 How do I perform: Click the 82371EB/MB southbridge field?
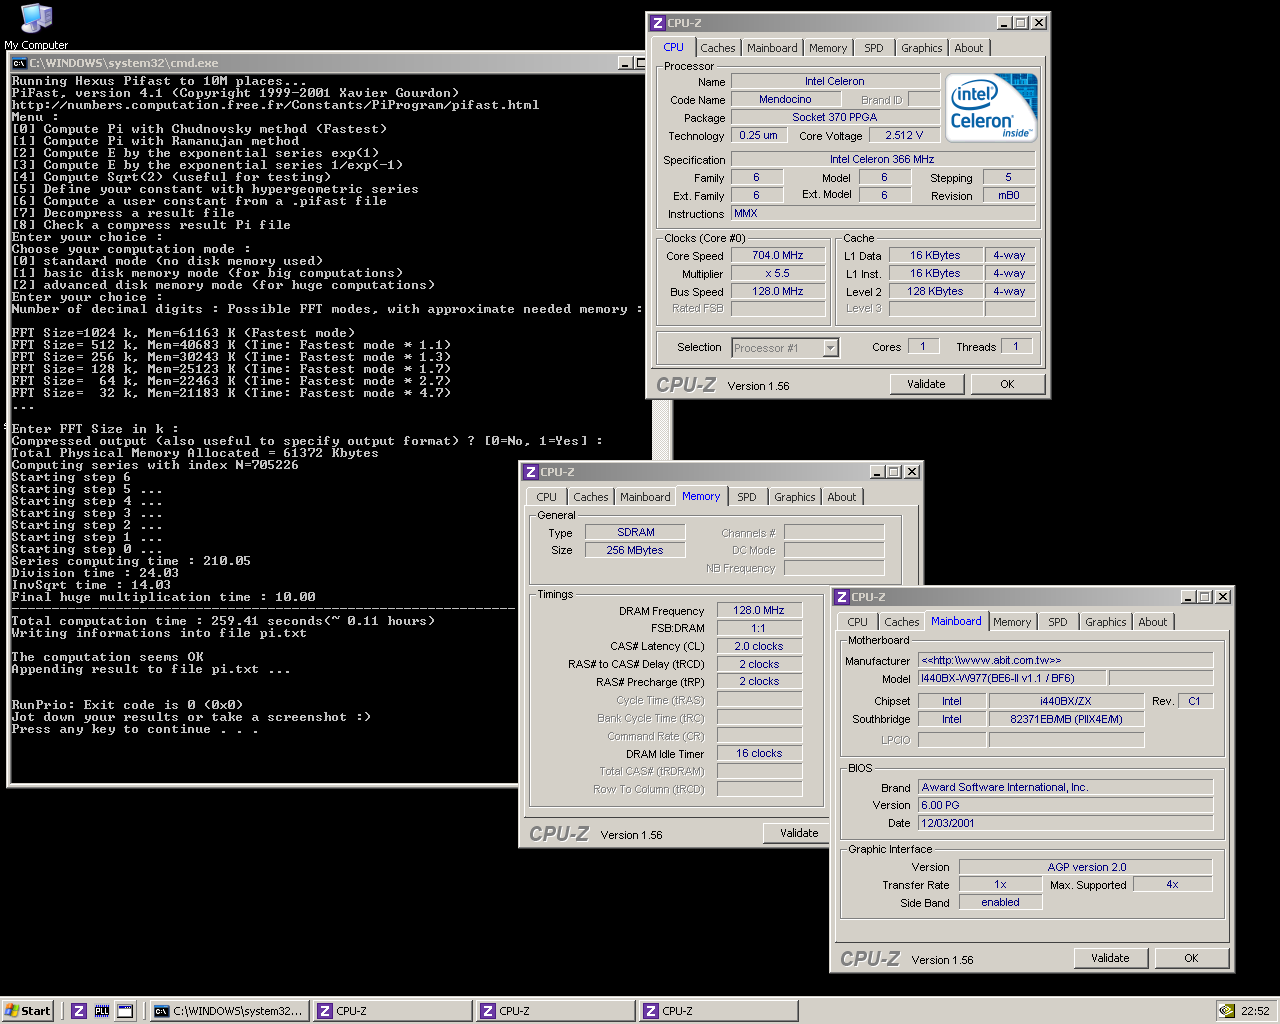[x=1066, y=720]
